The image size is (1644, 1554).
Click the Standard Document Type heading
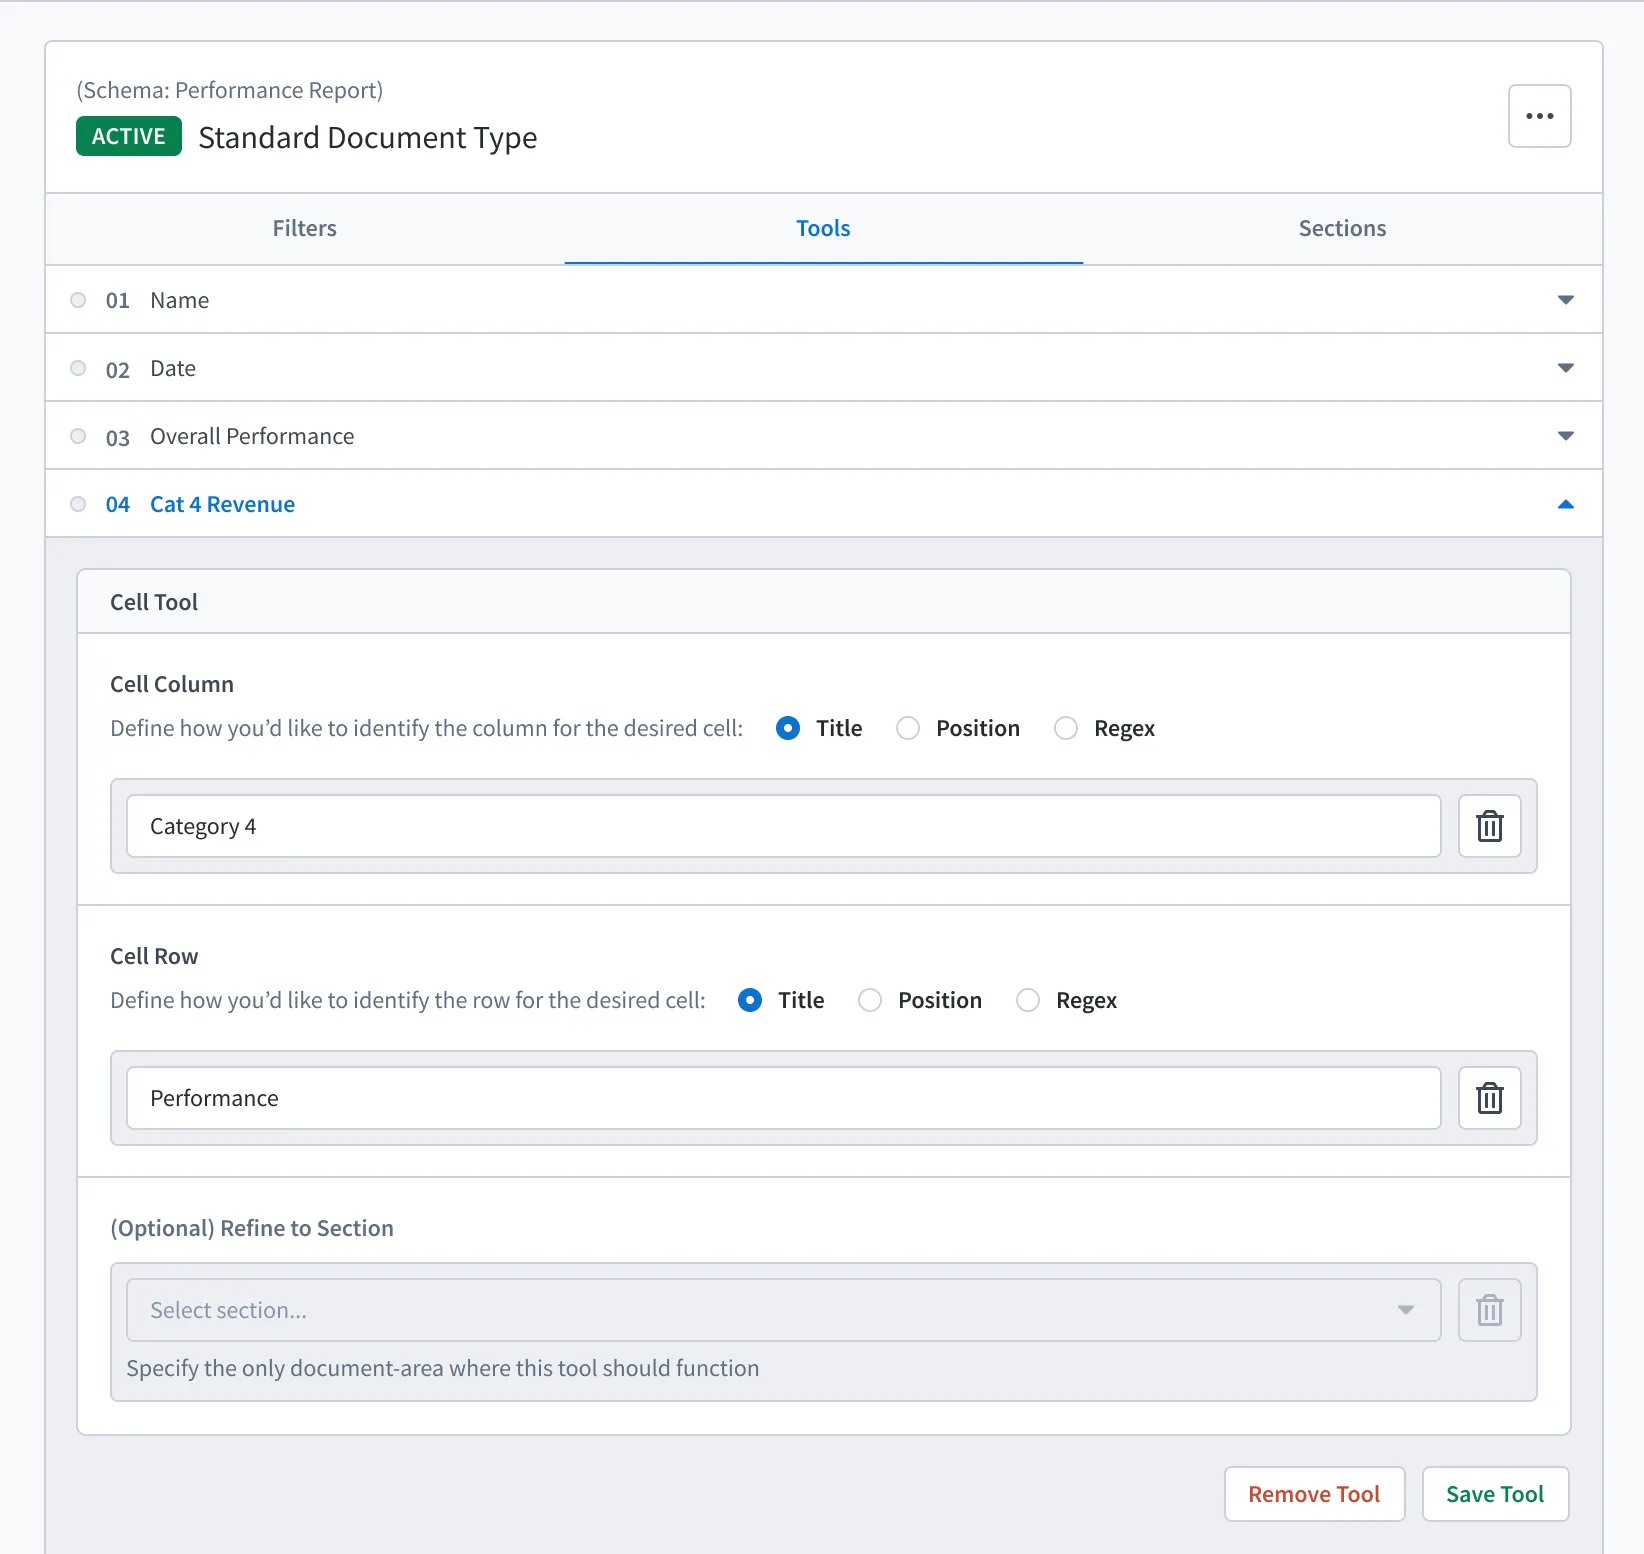[x=368, y=137]
